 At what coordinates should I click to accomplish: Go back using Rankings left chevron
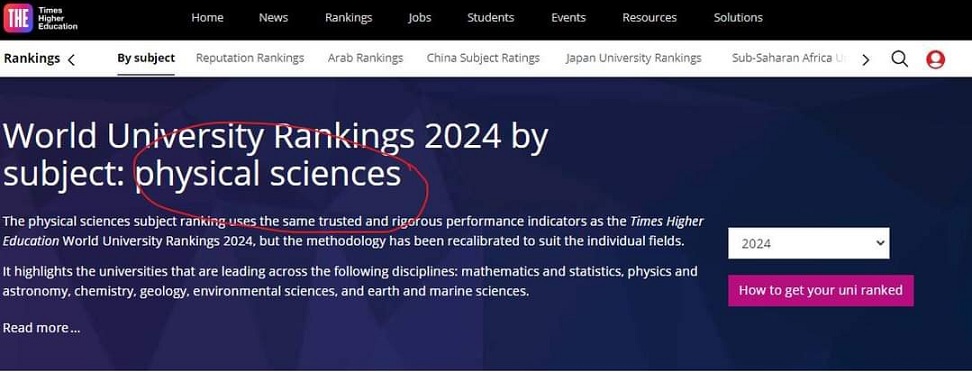(x=71, y=60)
